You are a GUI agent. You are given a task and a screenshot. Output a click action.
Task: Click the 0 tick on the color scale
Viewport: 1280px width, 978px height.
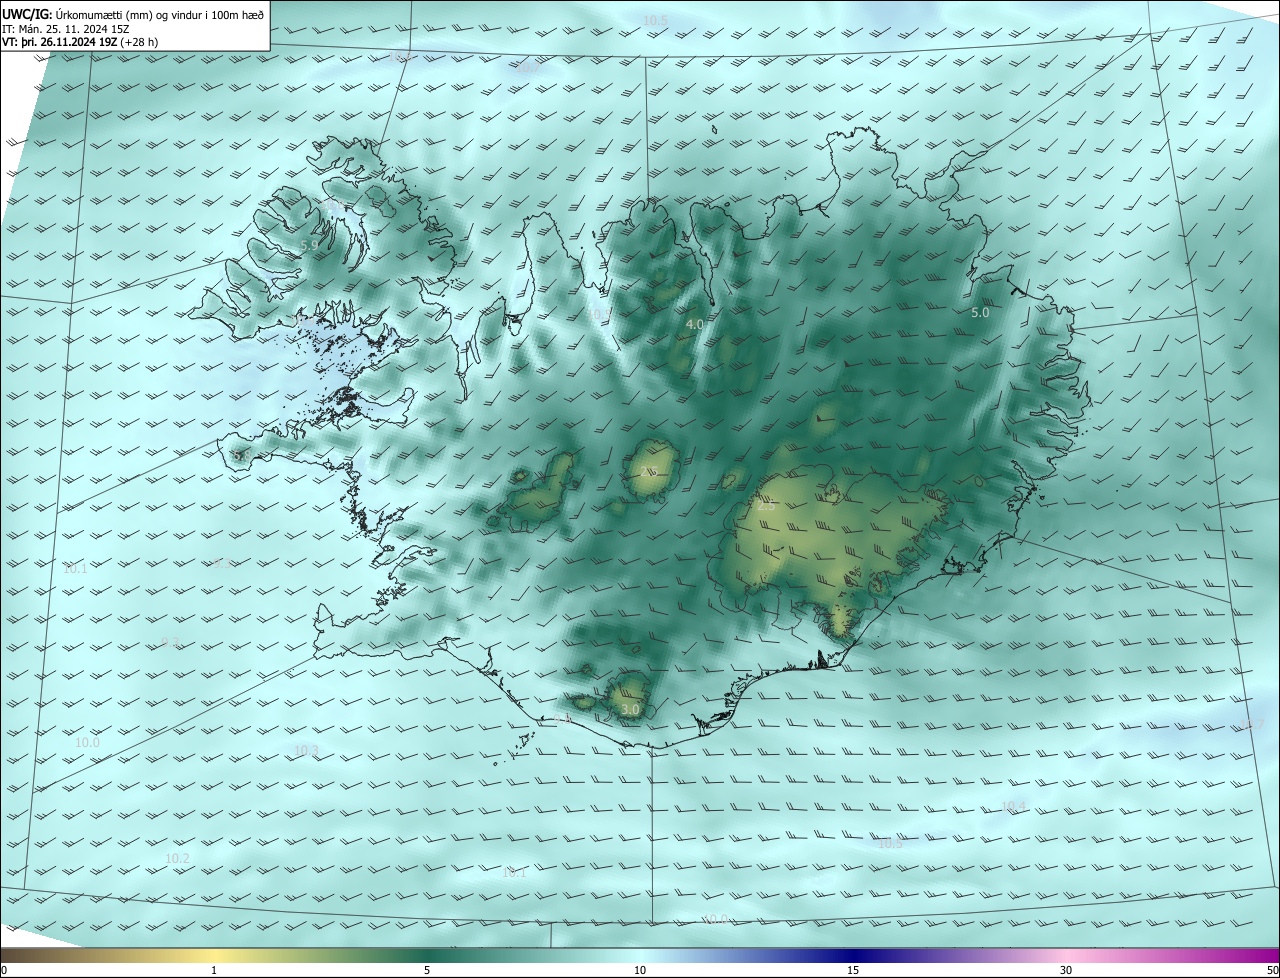click(4, 970)
